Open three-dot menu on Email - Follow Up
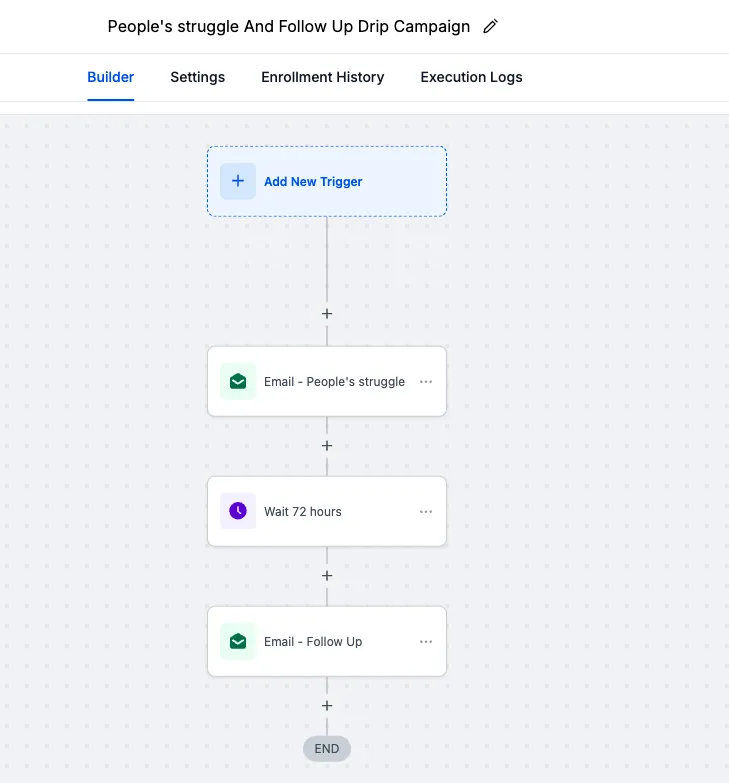 tap(426, 642)
